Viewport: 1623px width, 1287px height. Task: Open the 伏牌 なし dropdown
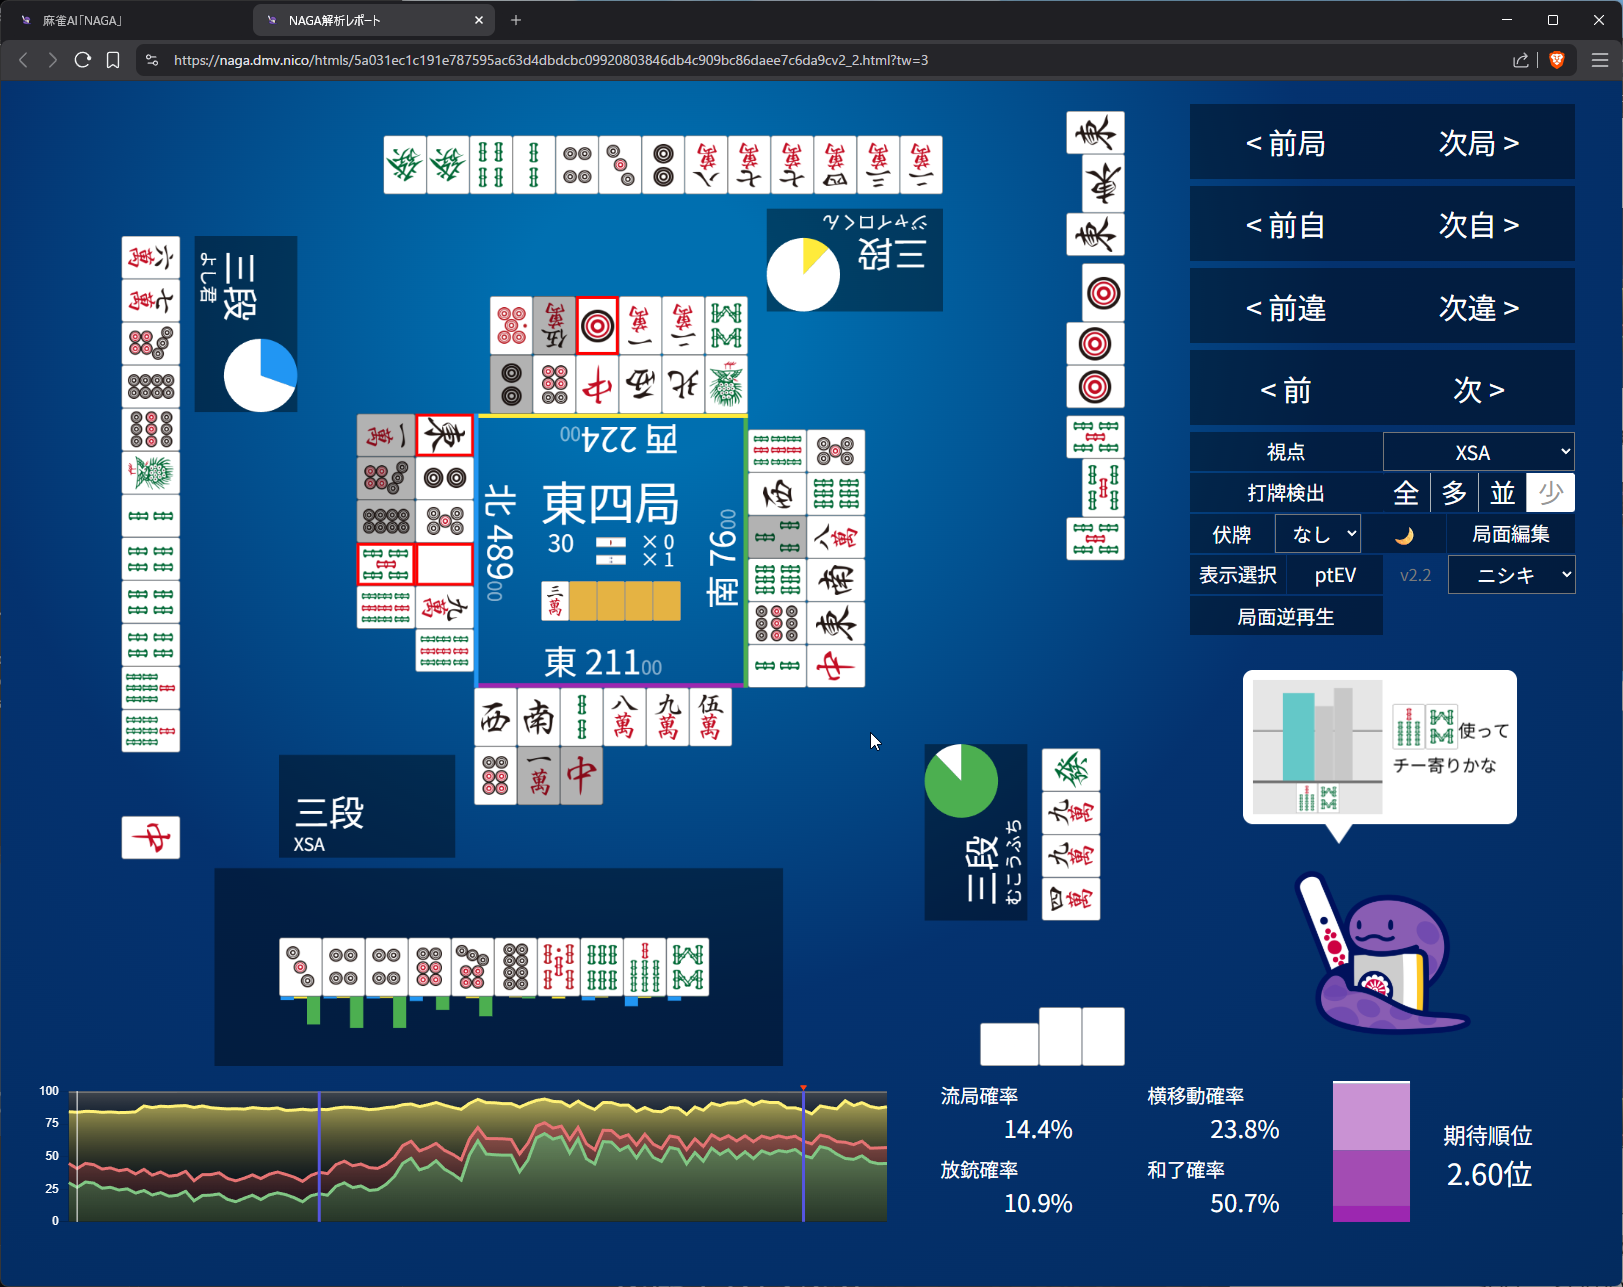[x=1318, y=535]
